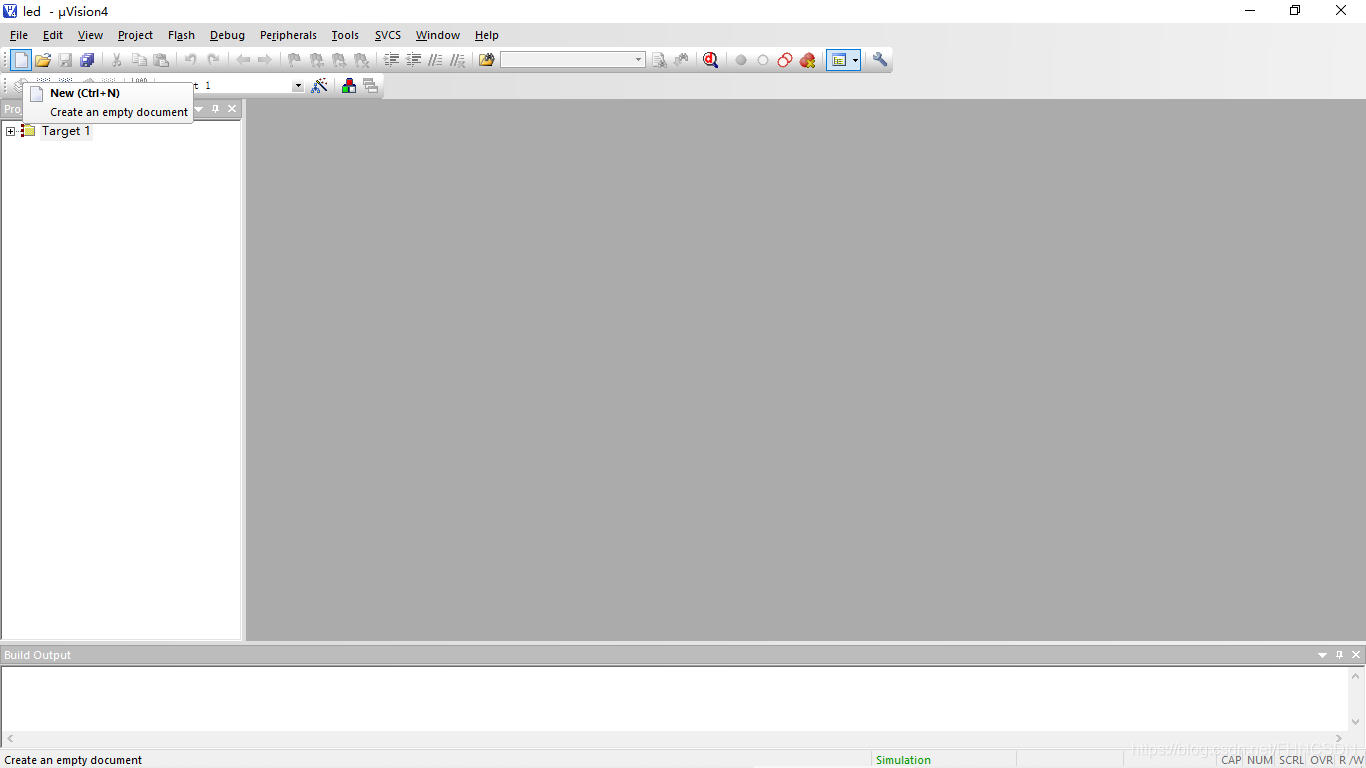1366x768 pixels.
Task: Click the Manage Components colored blocks icon
Action: click(x=348, y=86)
